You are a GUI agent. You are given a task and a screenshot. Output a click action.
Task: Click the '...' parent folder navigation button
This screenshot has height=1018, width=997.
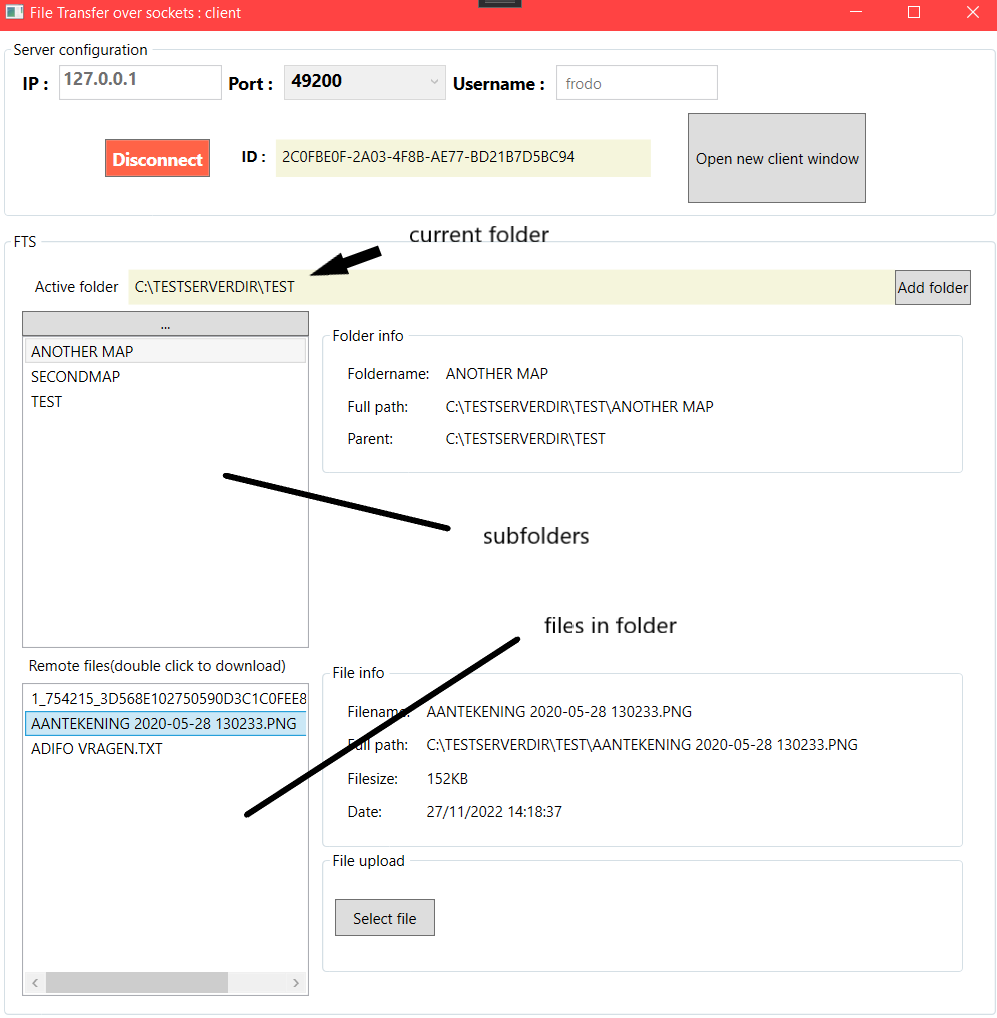pos(164,323)
